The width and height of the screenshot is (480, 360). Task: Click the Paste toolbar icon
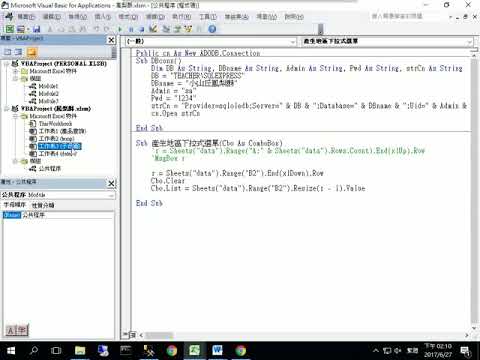[72, 29]
